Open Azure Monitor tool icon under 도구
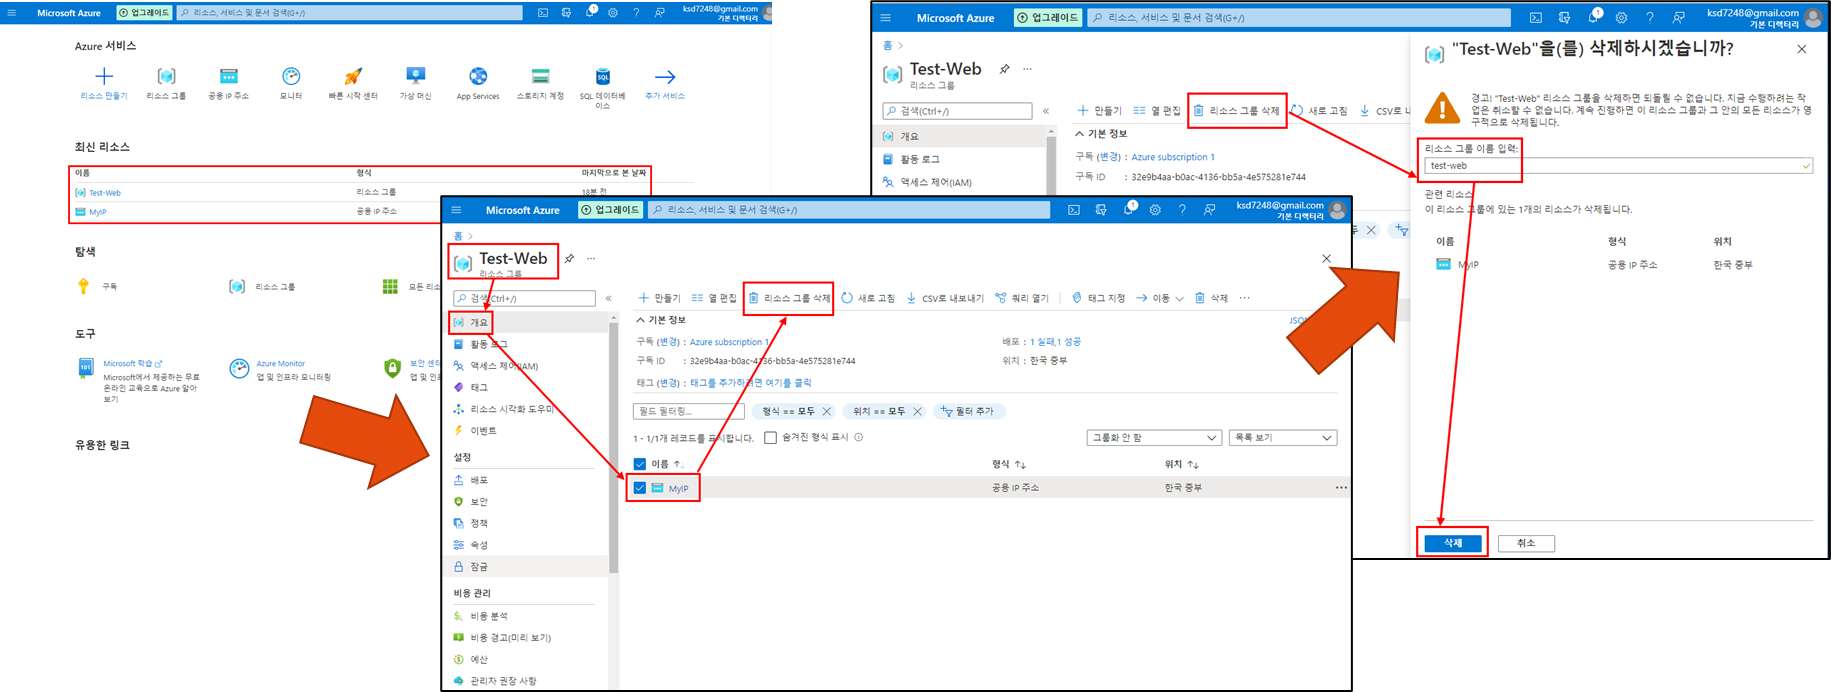This screenshot has height=692, width=1831. 239,369
